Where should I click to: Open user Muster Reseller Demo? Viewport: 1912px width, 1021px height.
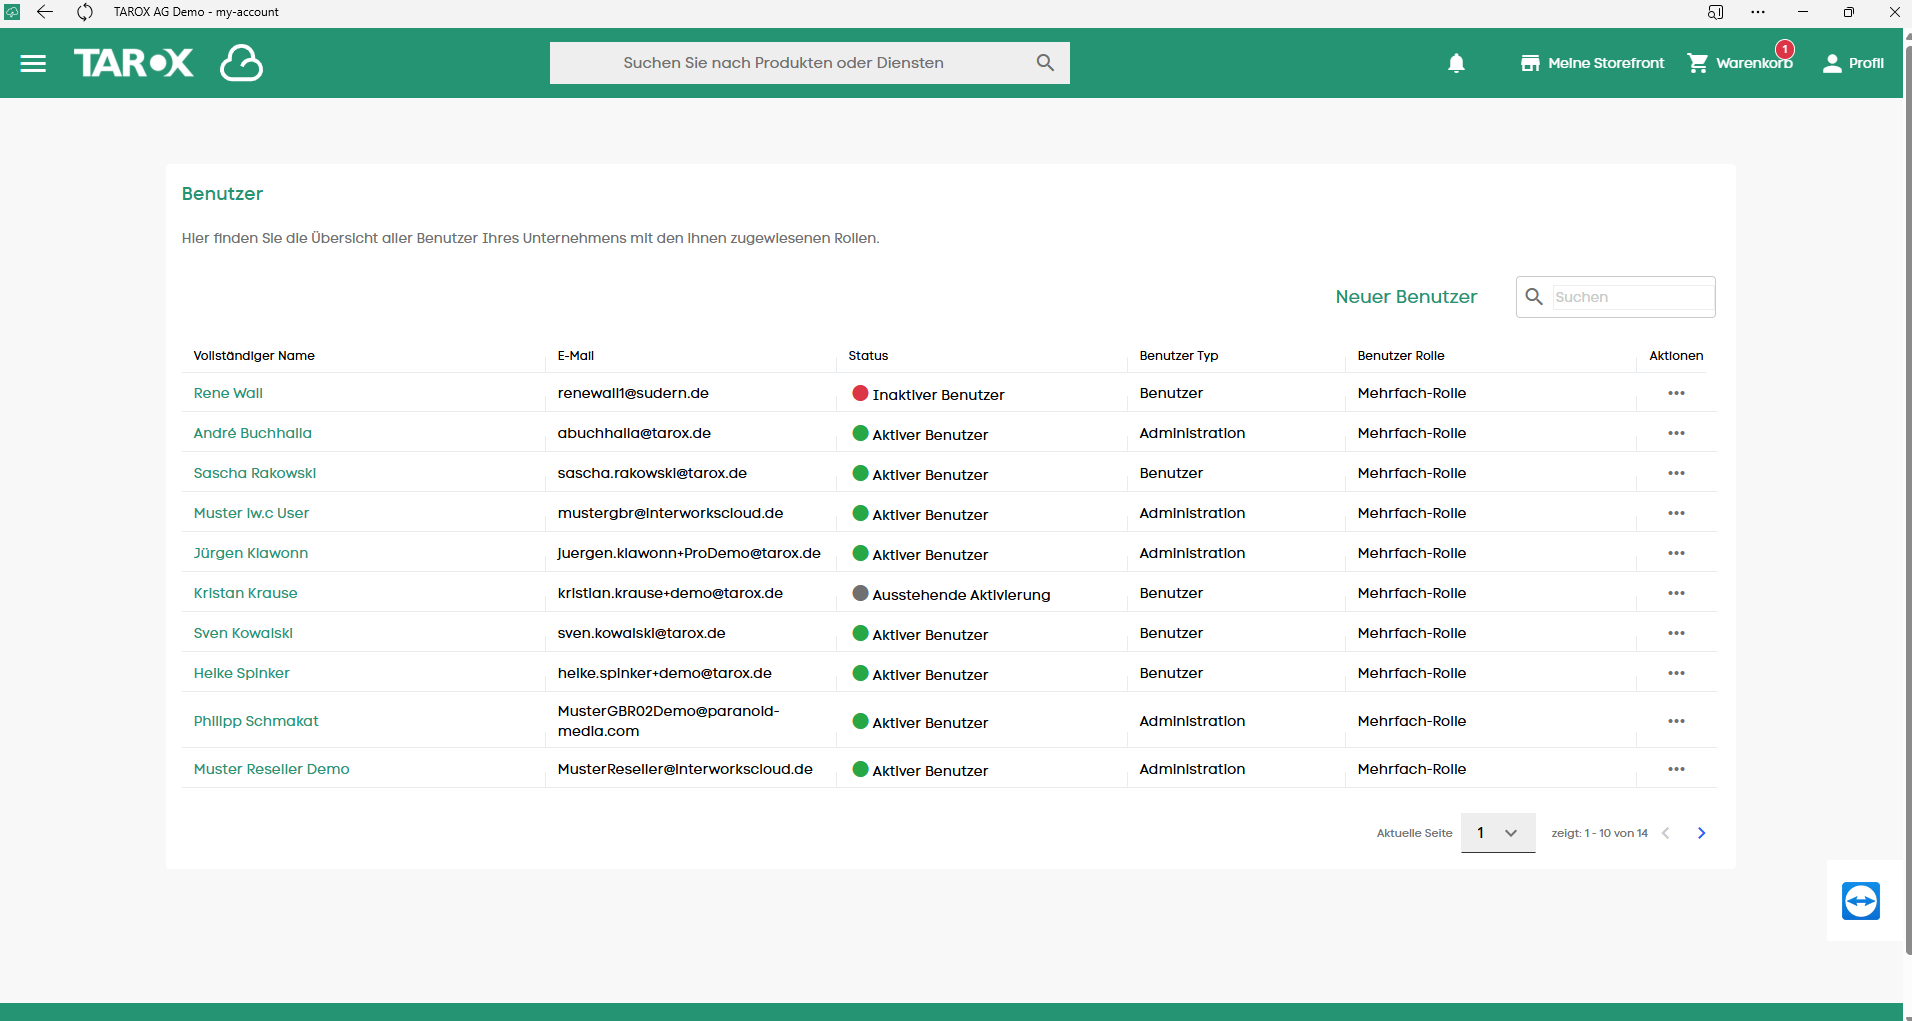(271, 769)
